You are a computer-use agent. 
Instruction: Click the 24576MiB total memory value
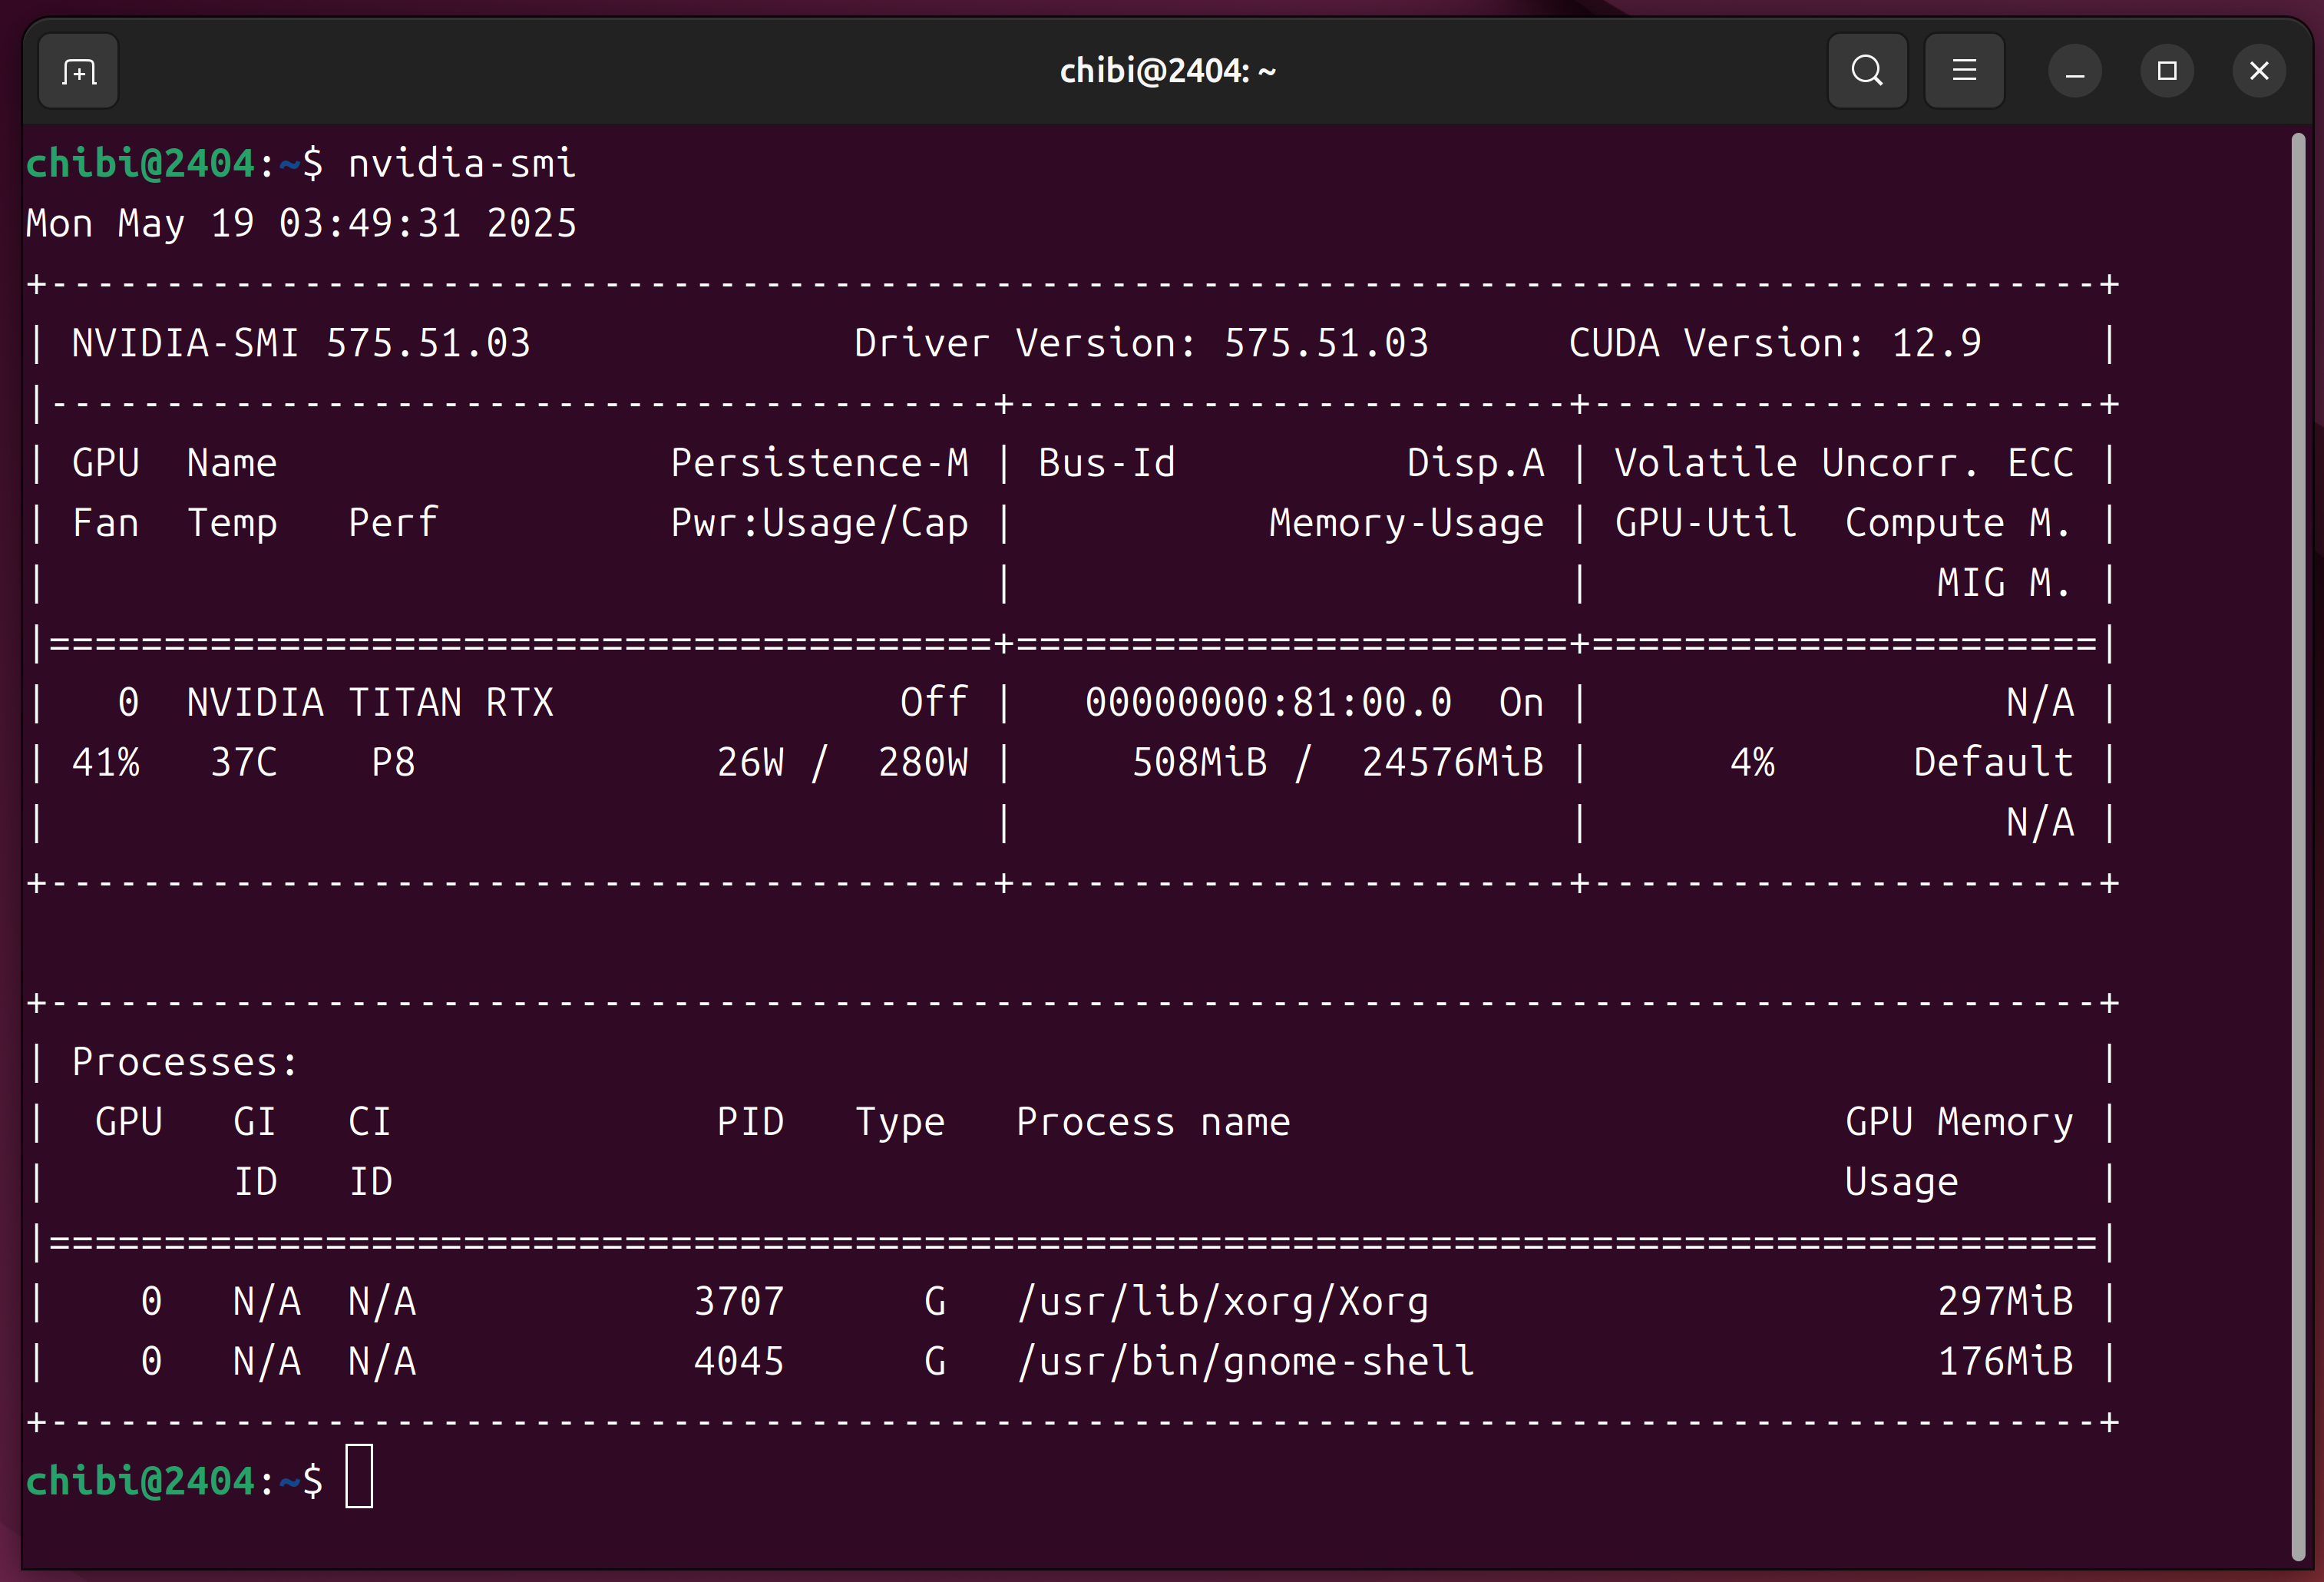1452,762
